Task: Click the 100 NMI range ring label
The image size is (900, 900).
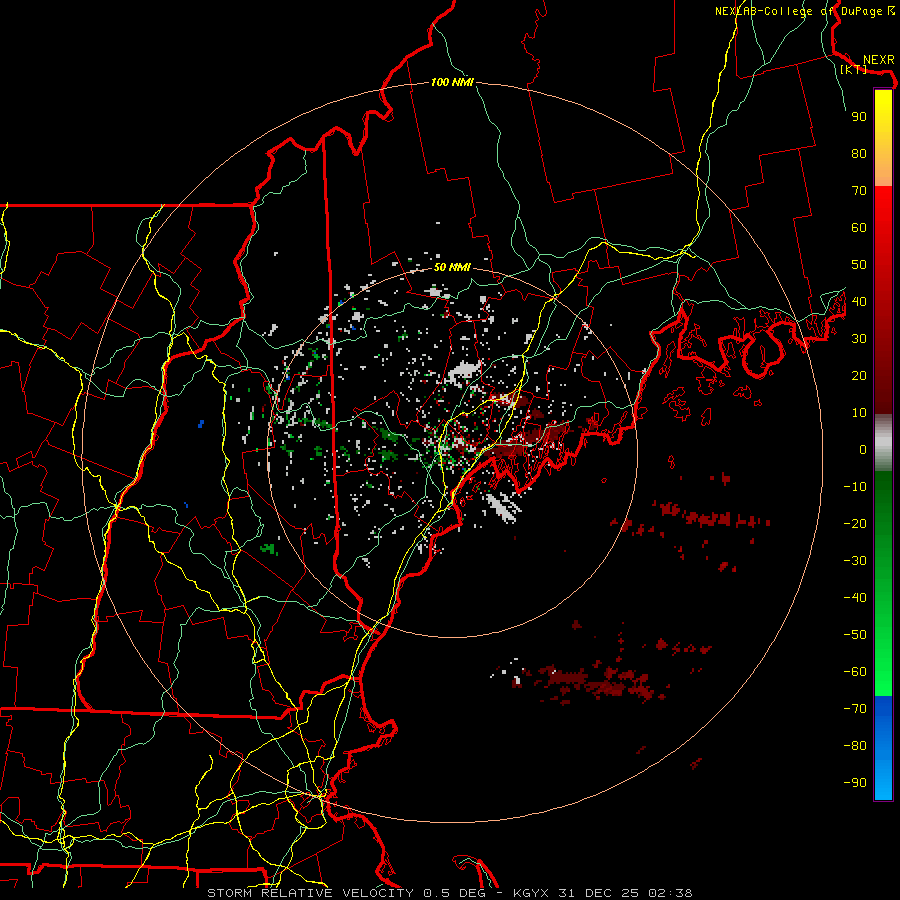Action: (x=452, y=83)
